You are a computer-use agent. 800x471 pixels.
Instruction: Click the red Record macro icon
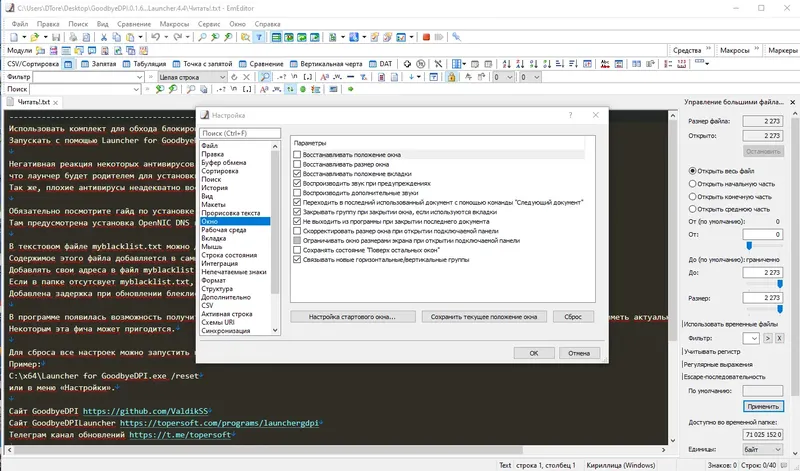click(x=426, y=37)
